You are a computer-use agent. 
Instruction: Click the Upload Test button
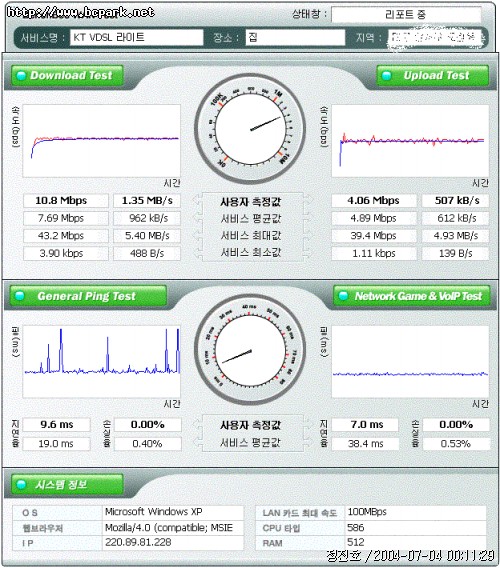(x=433, y=75)
